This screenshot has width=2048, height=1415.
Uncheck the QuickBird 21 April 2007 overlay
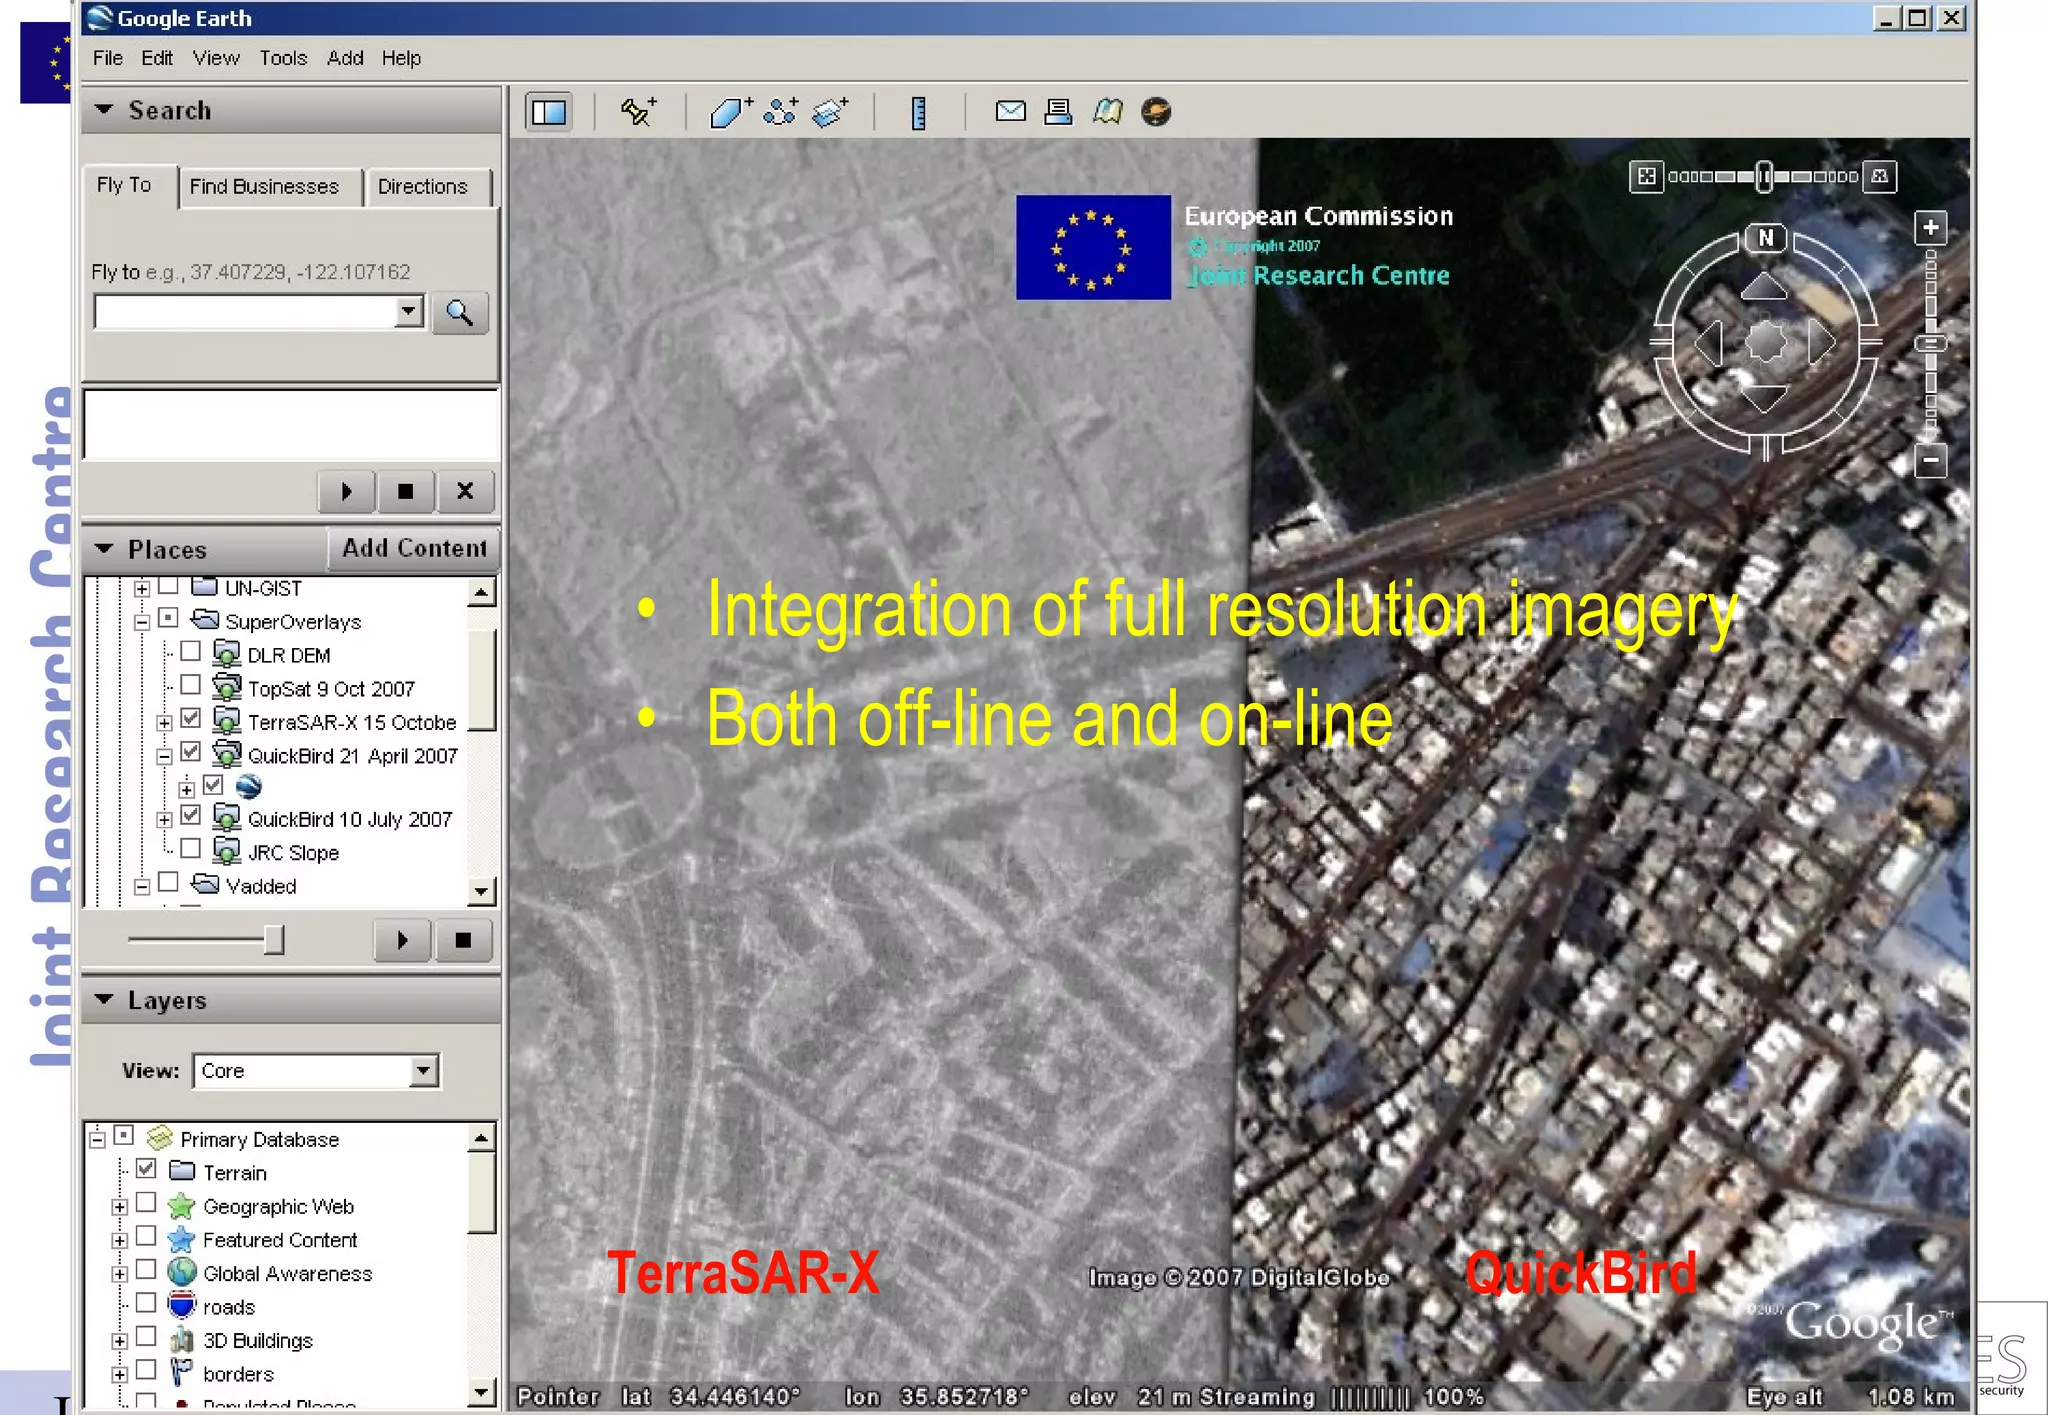pos(191,752)
